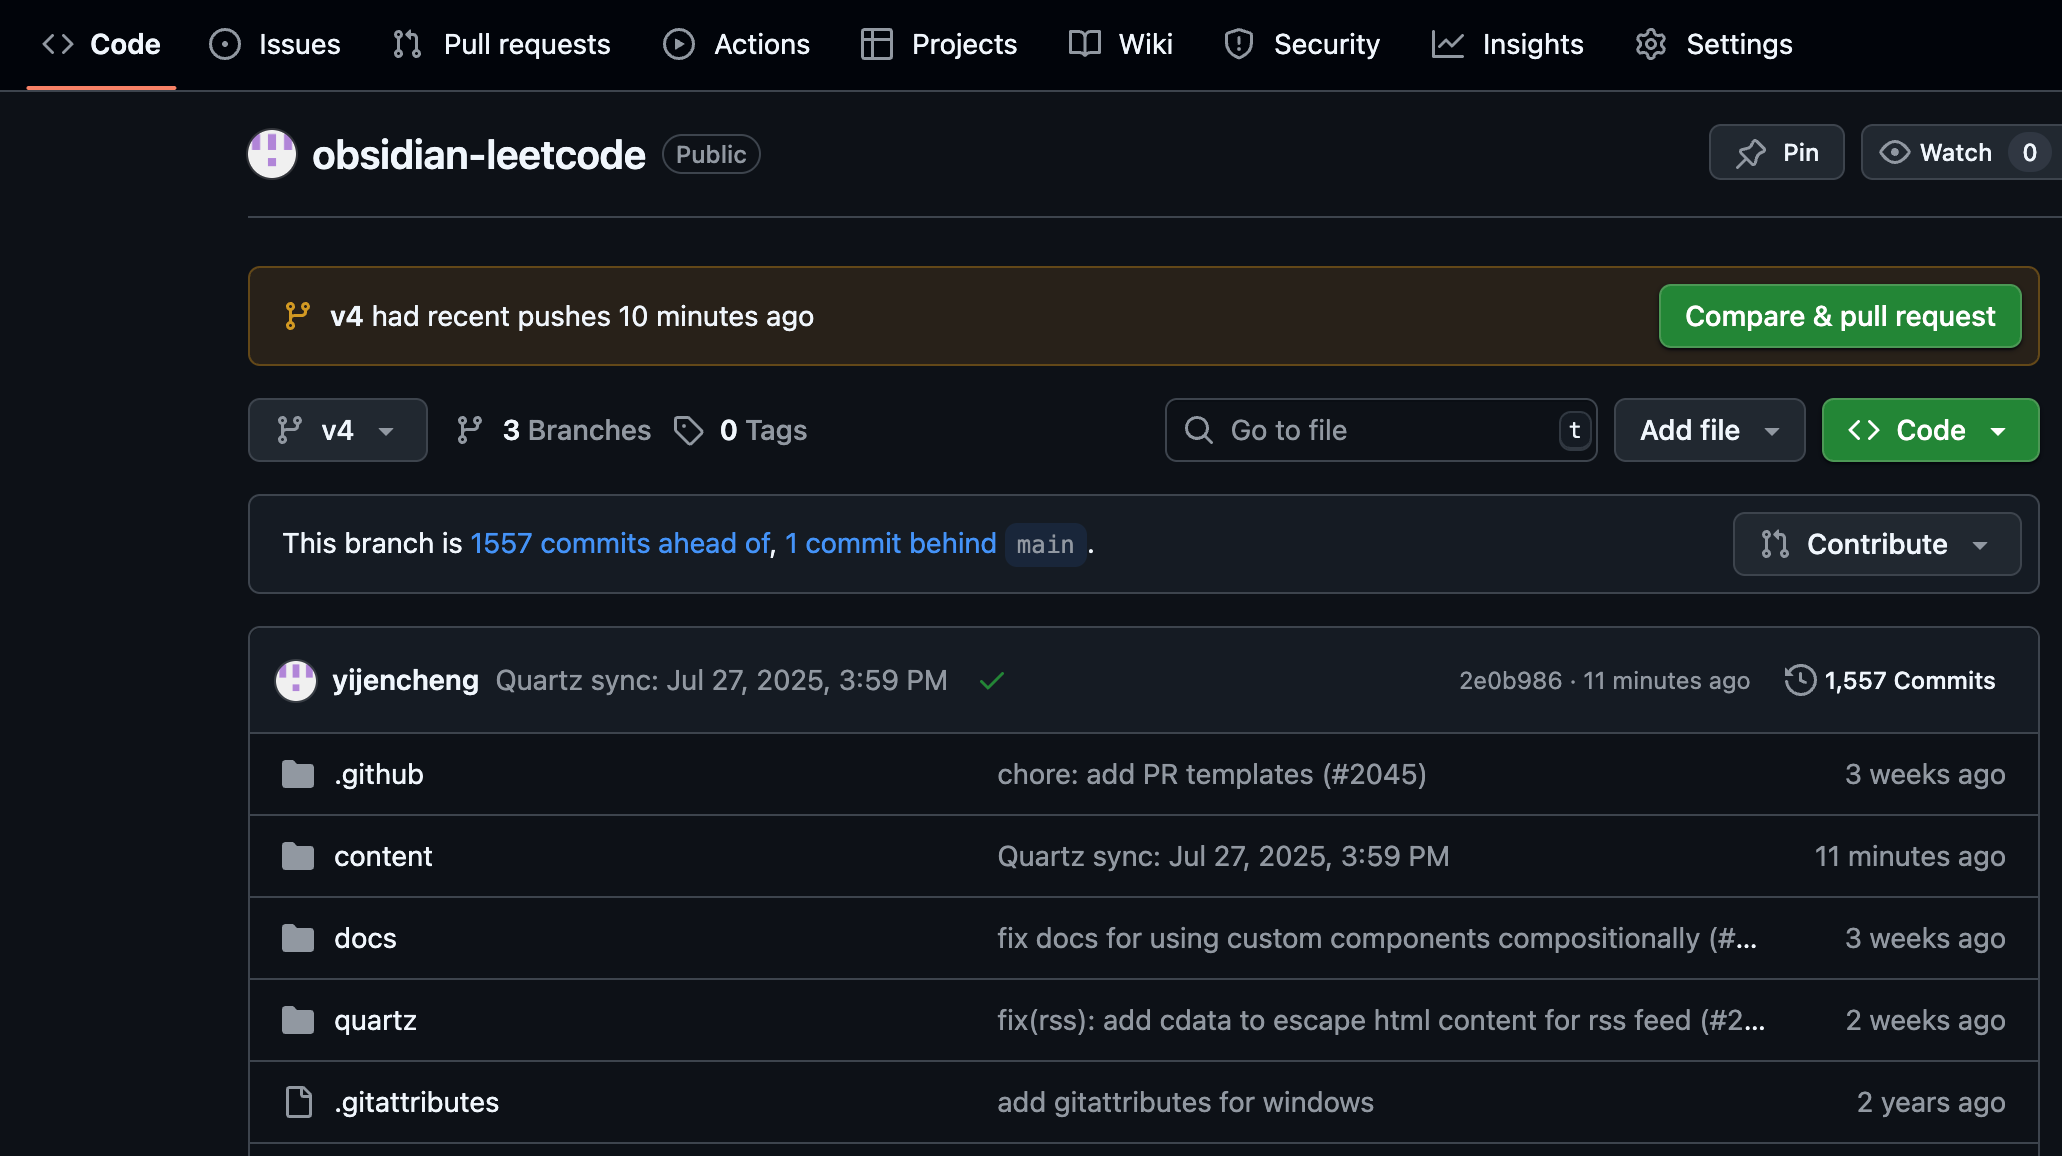Open 'fix(rss): add cdata' commit message
Image resolution: width=2062 pixels, height=1156 pixels.
point(1381,1020)
